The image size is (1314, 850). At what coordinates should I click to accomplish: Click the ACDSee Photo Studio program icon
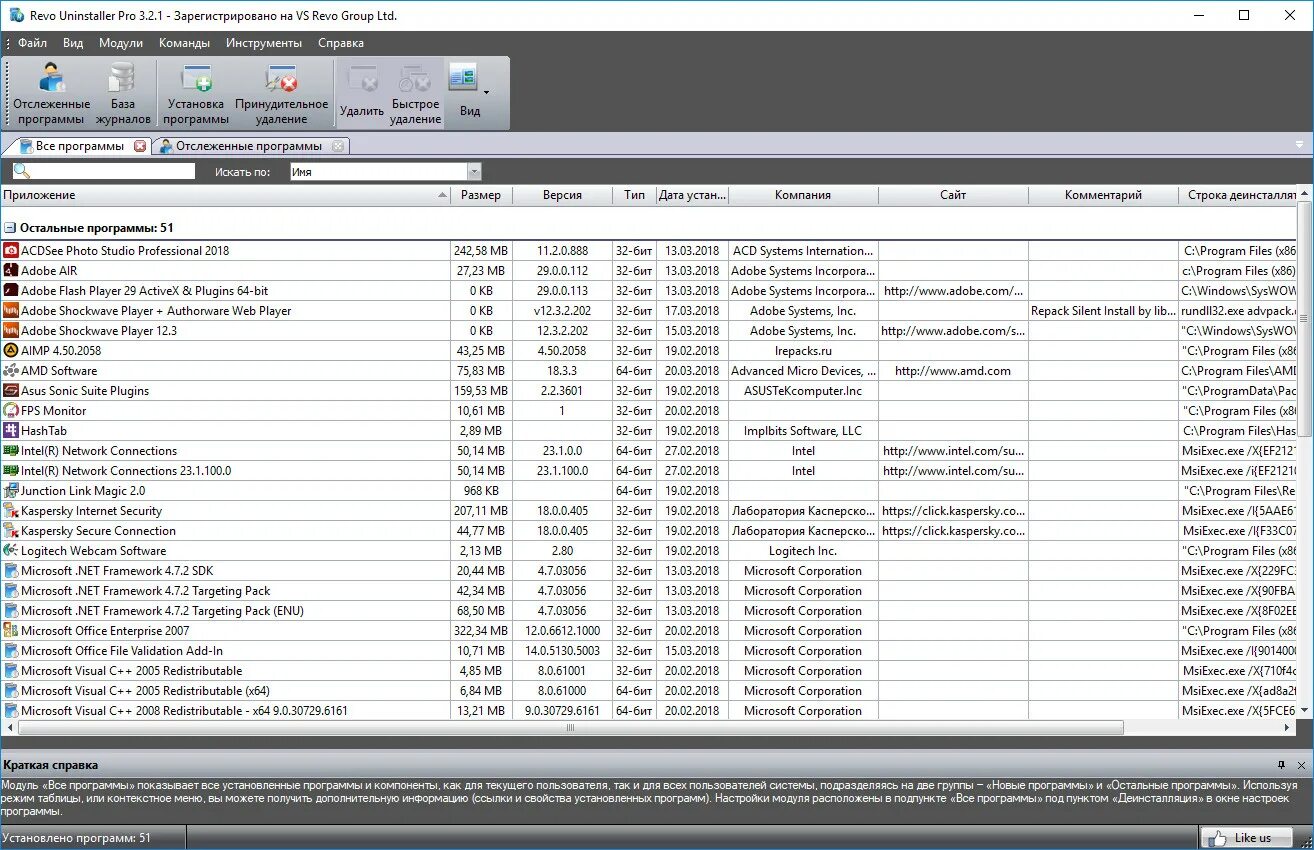[x=11, y=251]
